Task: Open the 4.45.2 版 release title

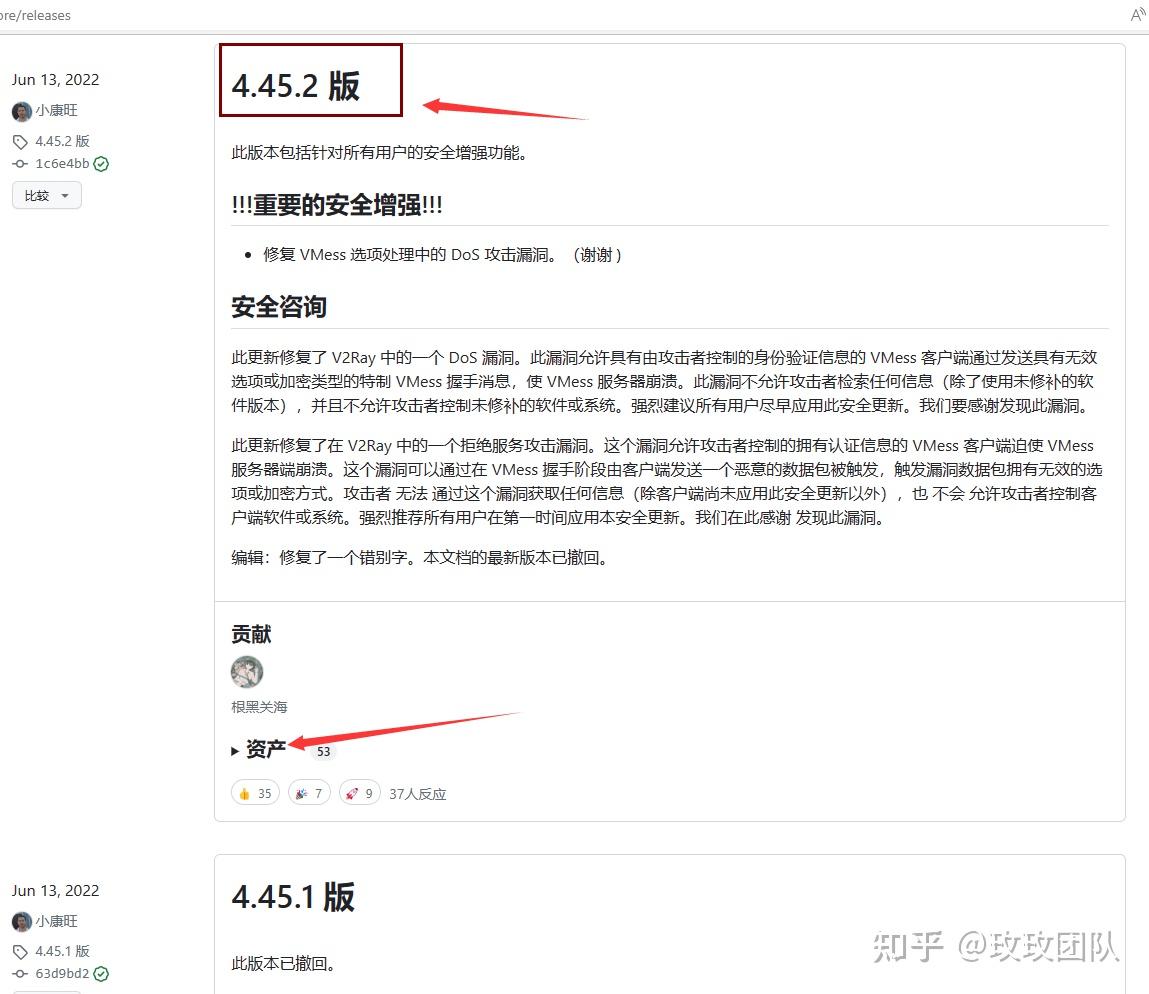Action: (295, 86)
